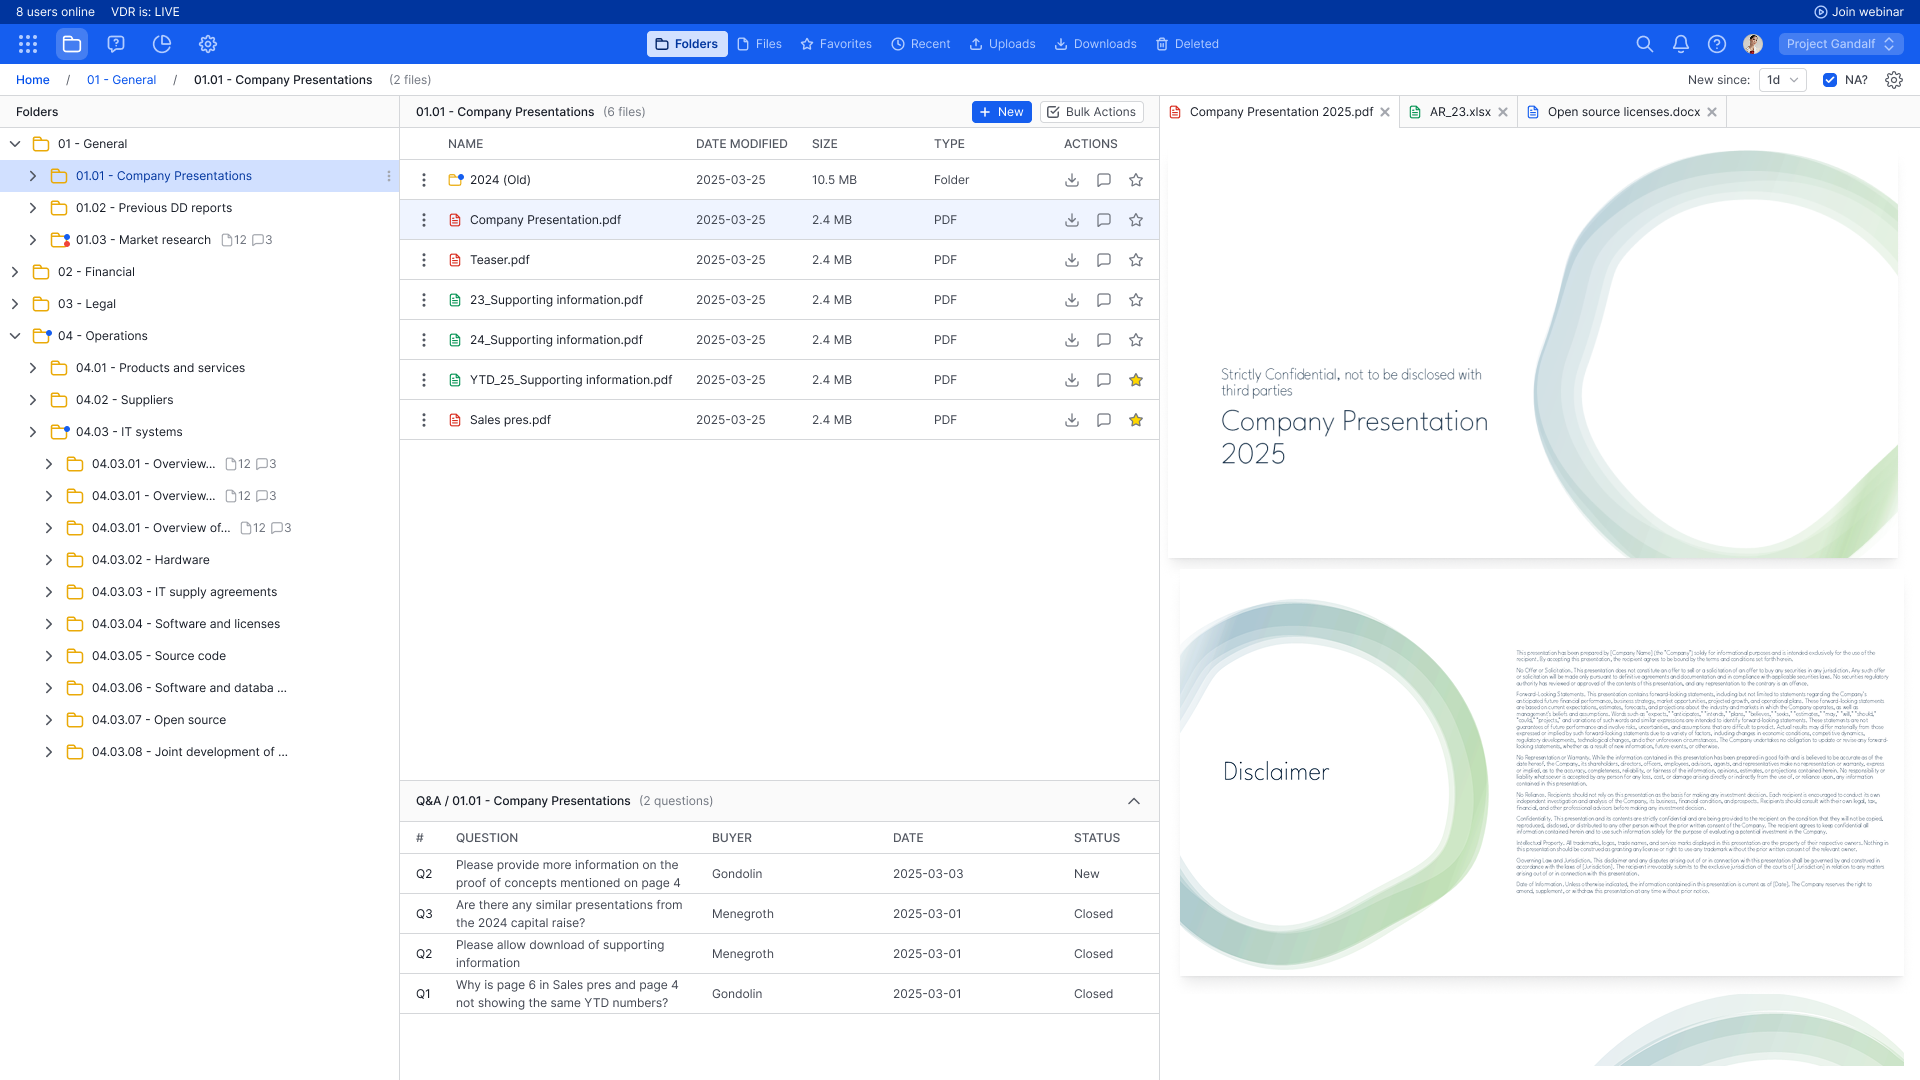The image size is (1920, 1080).
Task: Switch to the Favorites tab
Action: click(x=836, y=44)
